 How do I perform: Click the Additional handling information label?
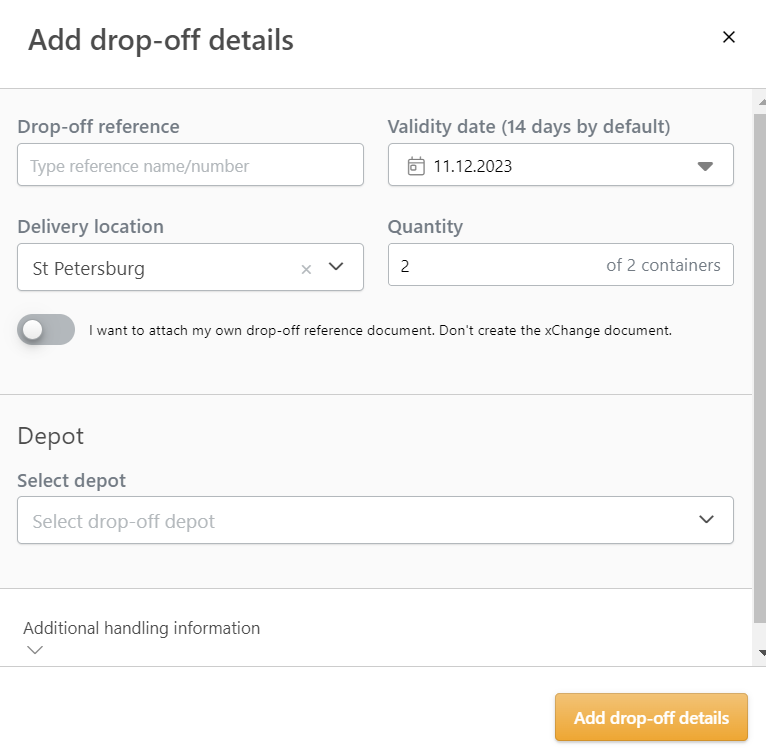(x=141, y=628)
